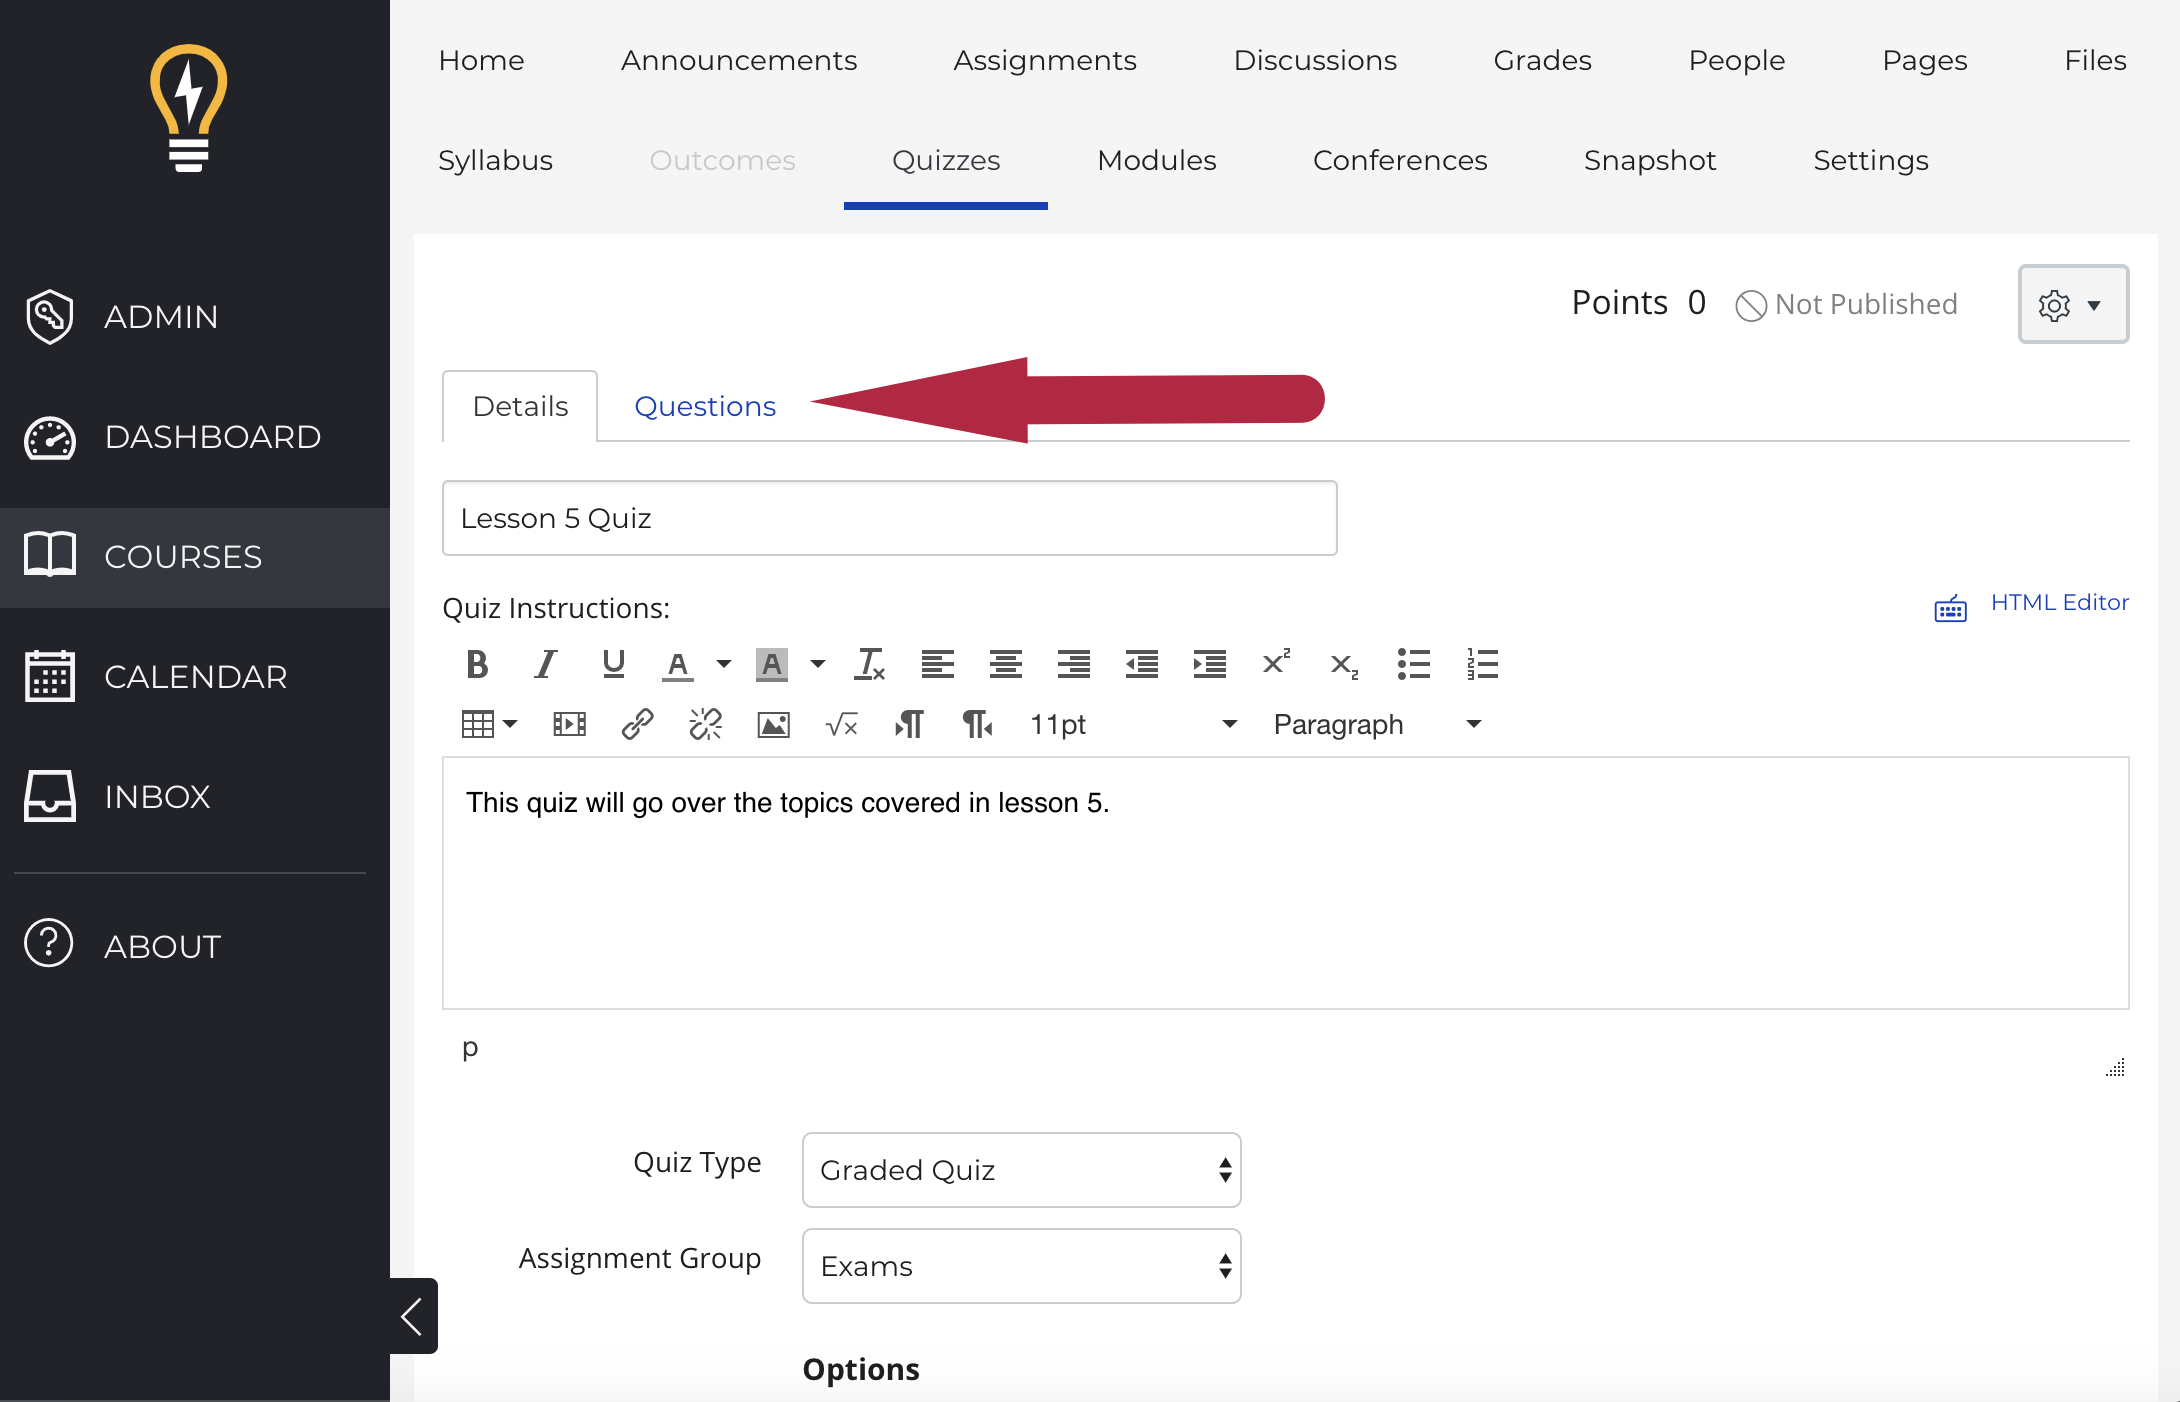This screenshot has height=1402, width=2180.
Task: Open the gear settings dropdown
Action: coord(2073,304)
